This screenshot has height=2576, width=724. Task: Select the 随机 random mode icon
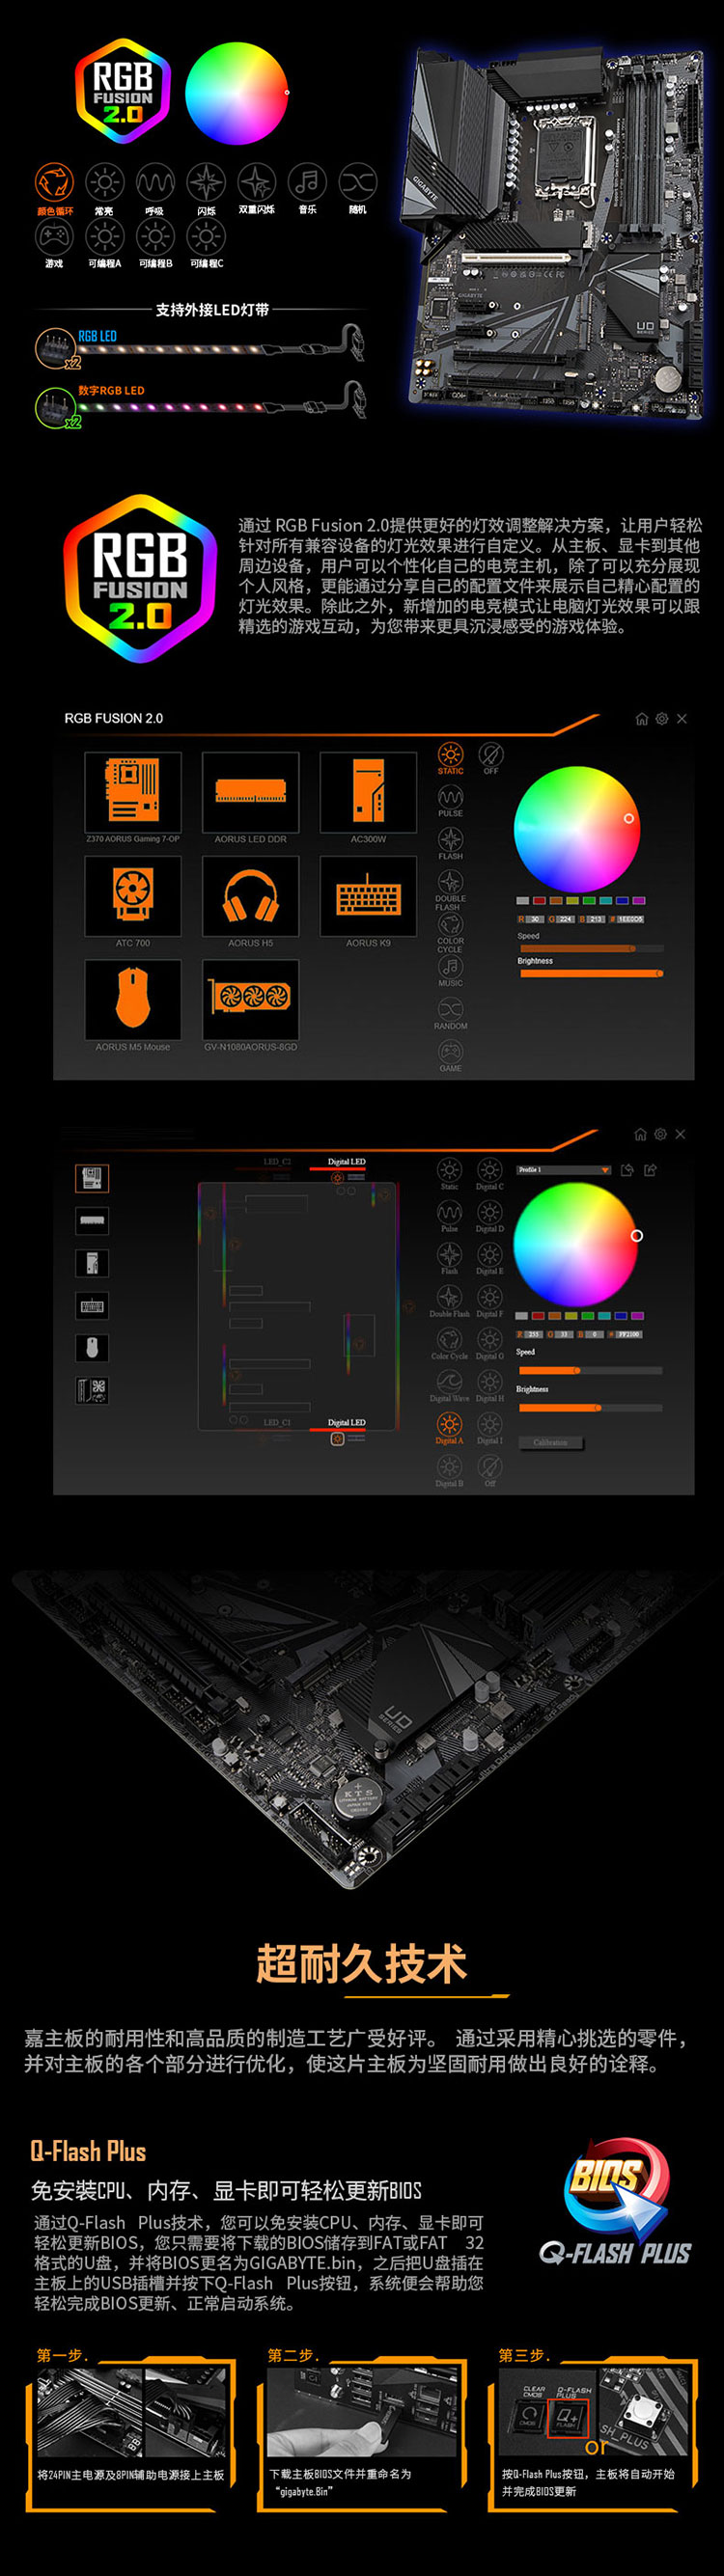[358, 182]
